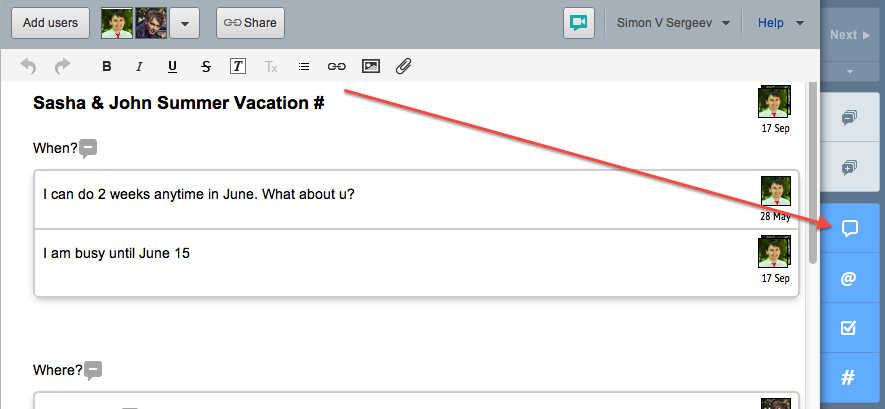Insert mention with @ sidebar button

coord(849,278)
